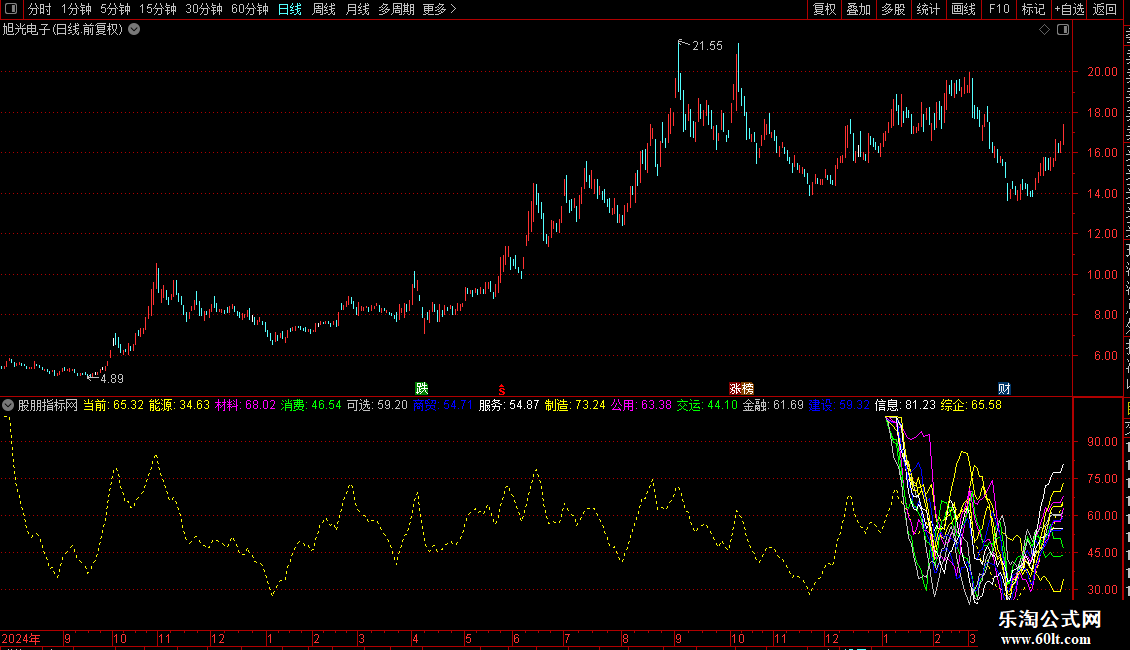Select the 日线 daily chart tab
1130x650 pixels.
pos(290,9)
